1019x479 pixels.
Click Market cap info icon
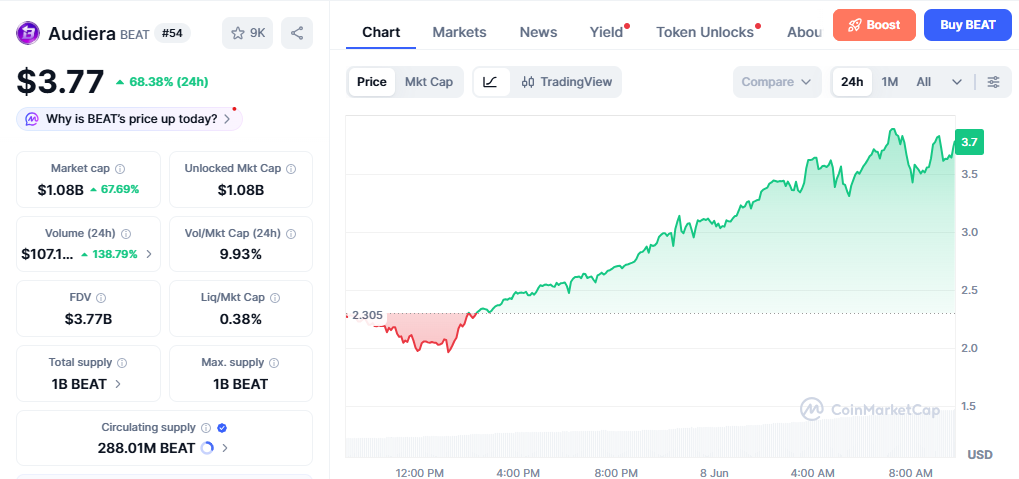(120, 169)
